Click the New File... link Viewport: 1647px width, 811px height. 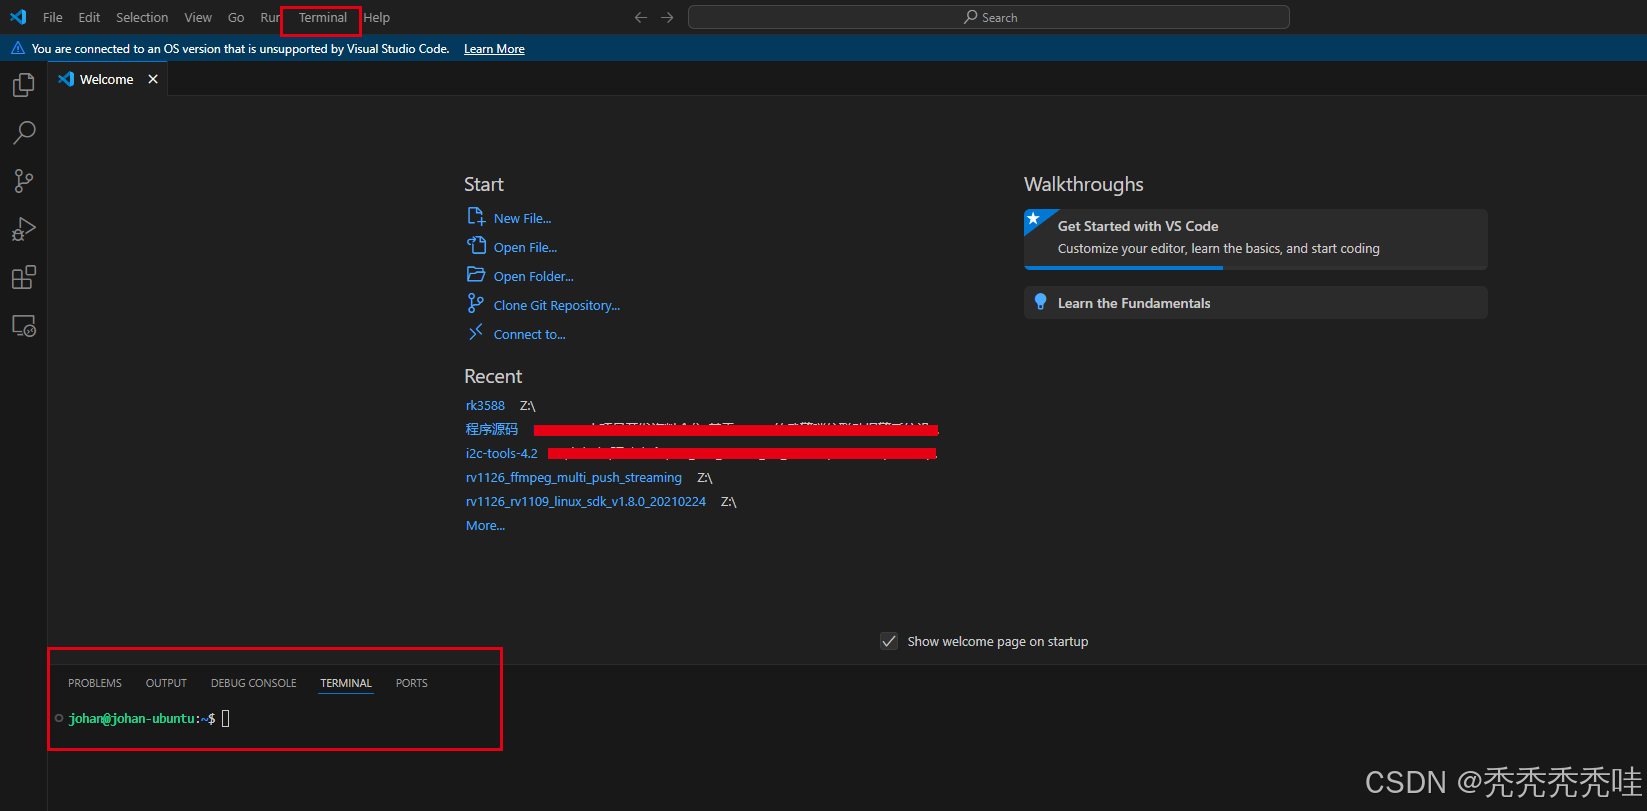pyautogui.click(x=522, y=218)
